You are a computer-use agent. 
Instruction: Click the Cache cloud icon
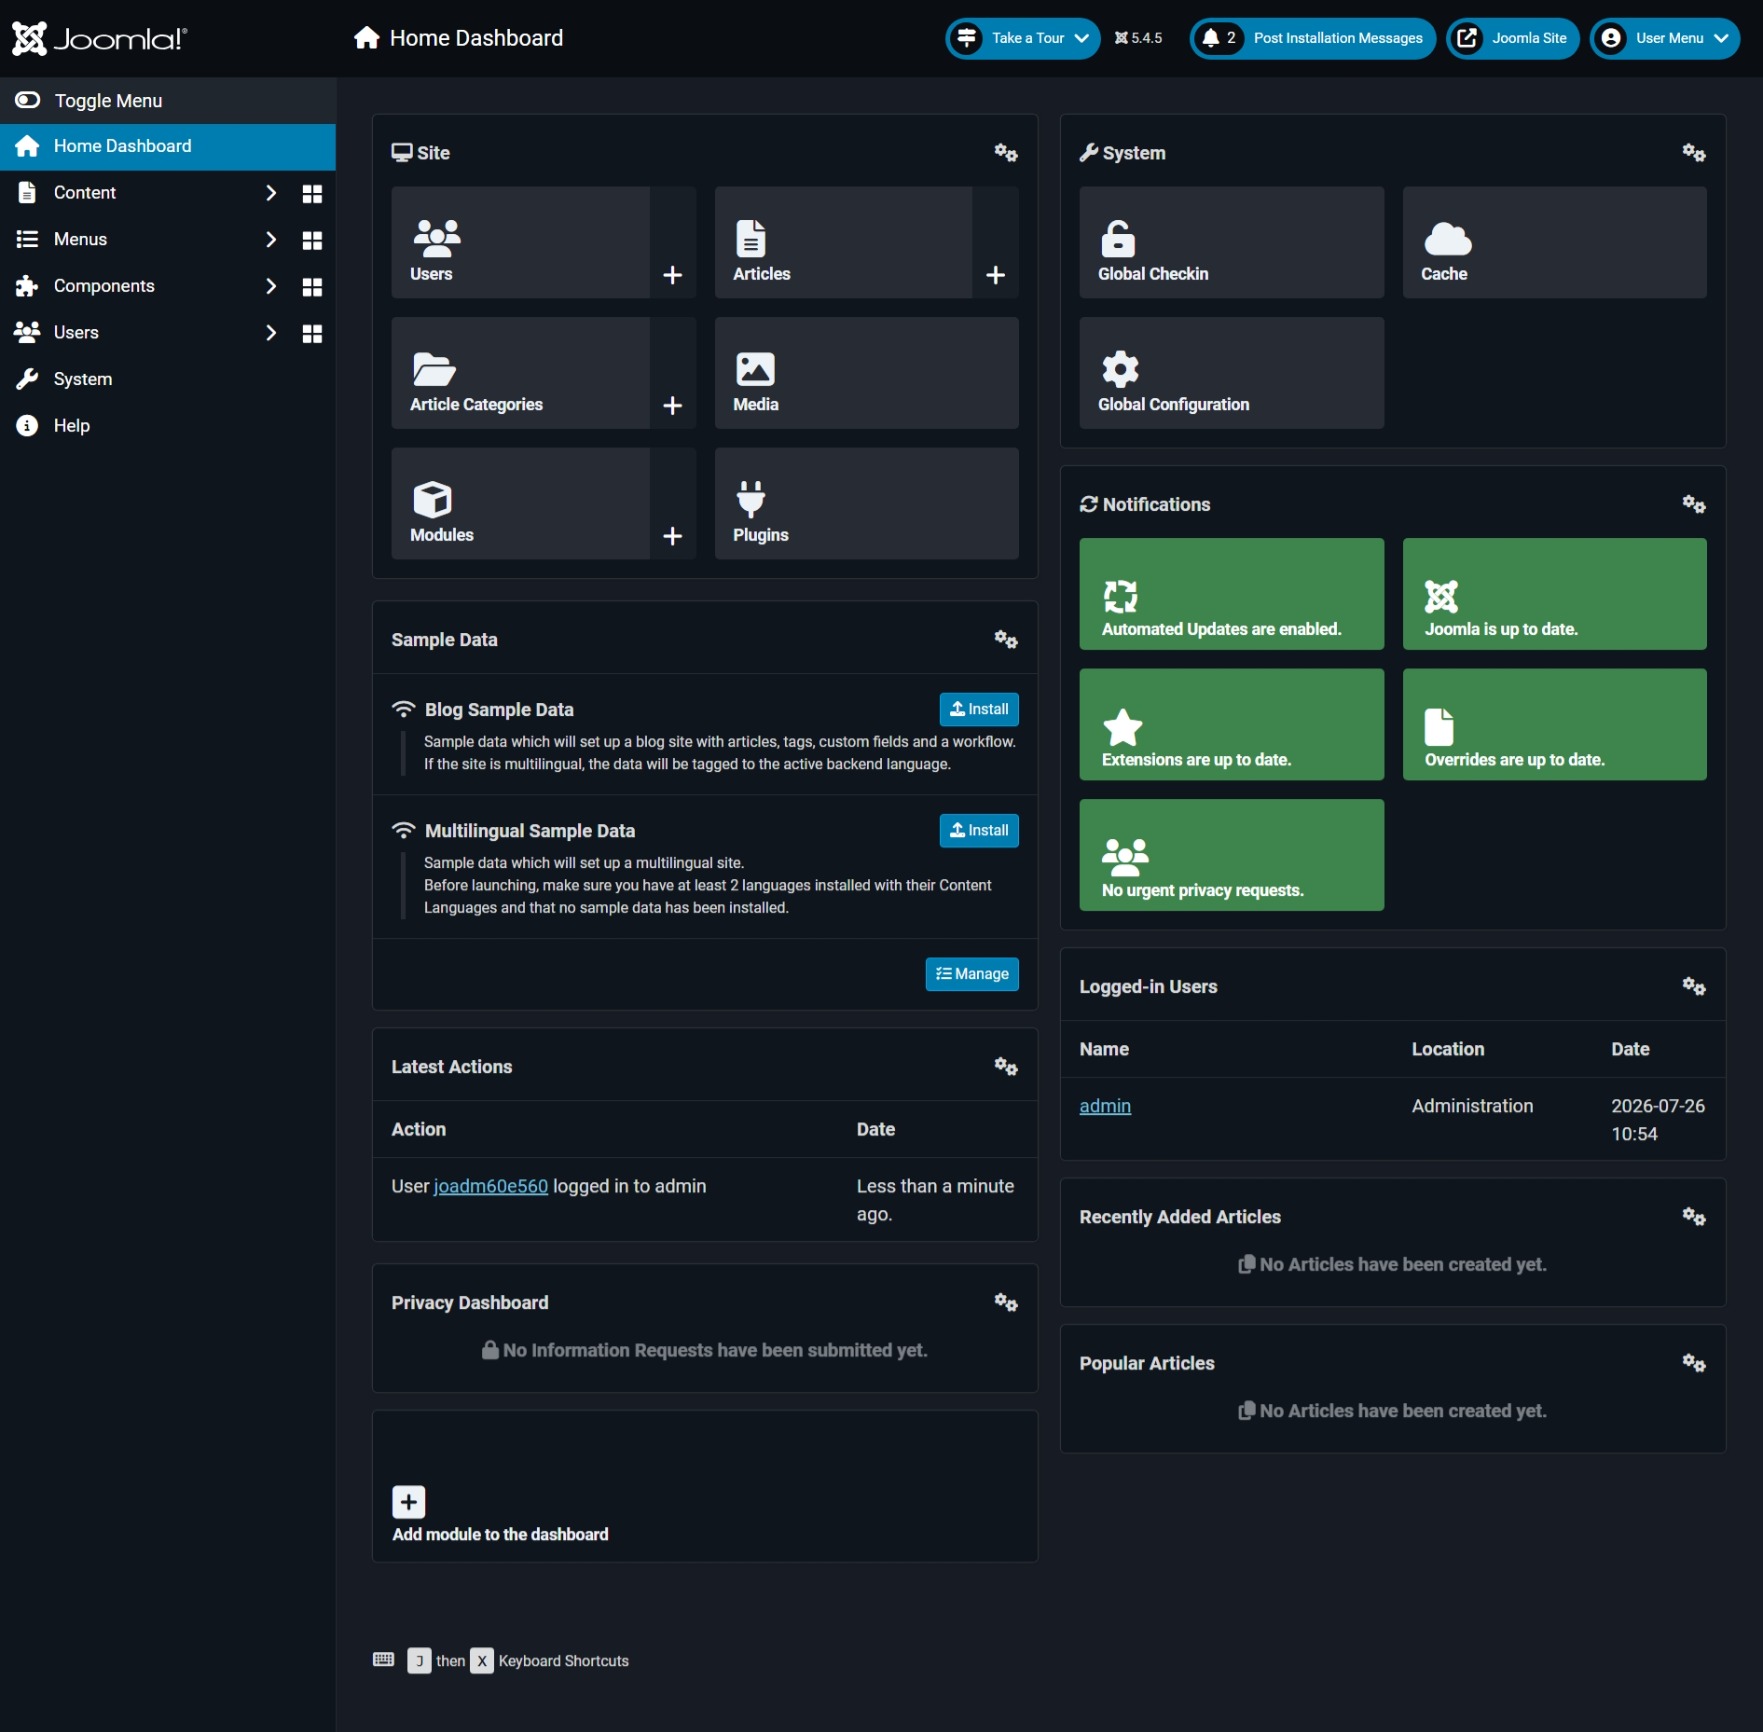[x=1447, y=240]
